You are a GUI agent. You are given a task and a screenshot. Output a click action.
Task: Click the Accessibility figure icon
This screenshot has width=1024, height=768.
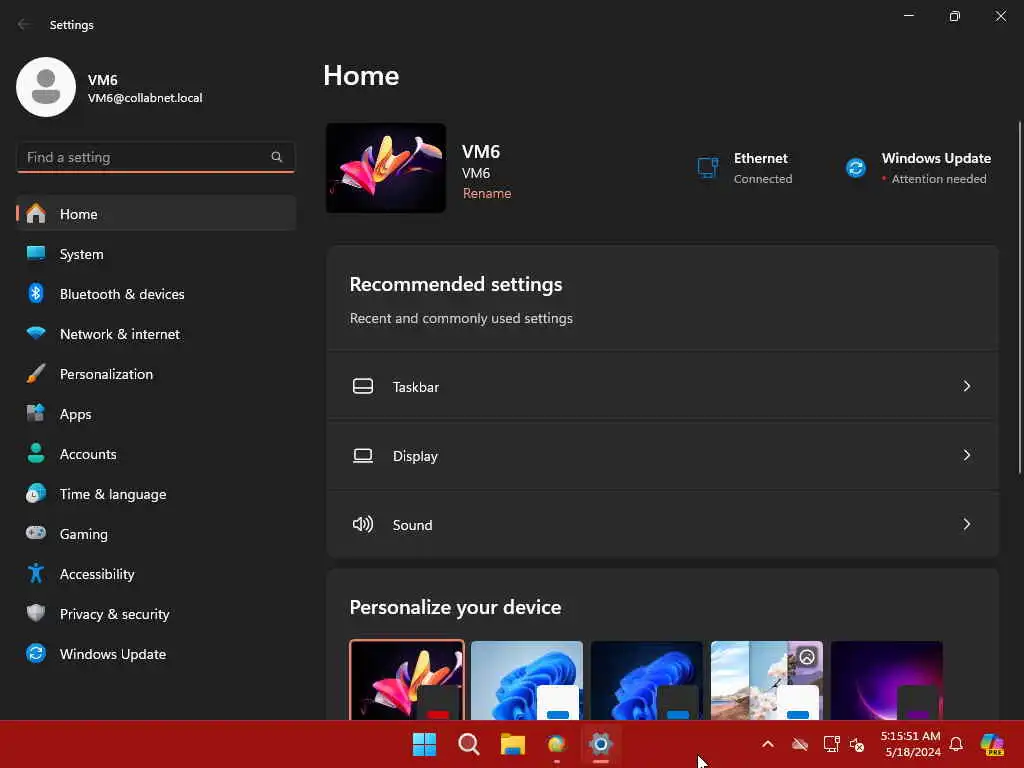coord(36,573)
